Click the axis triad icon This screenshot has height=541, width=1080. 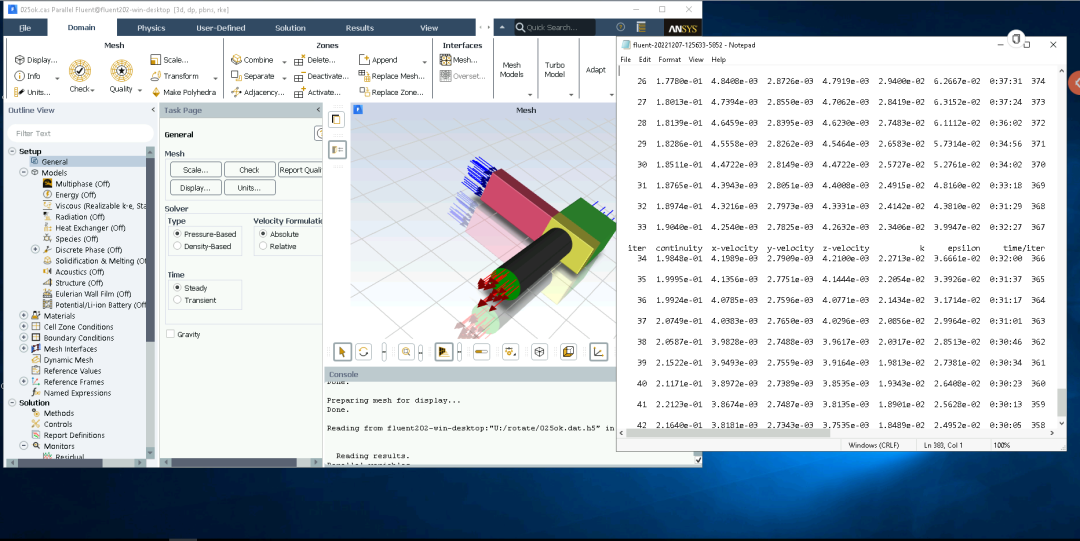tap(599, 351)
